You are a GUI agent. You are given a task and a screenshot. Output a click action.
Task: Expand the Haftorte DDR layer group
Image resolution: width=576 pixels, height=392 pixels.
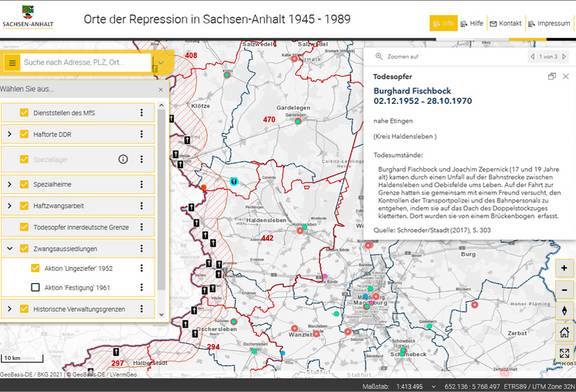(x=10, y=134)
